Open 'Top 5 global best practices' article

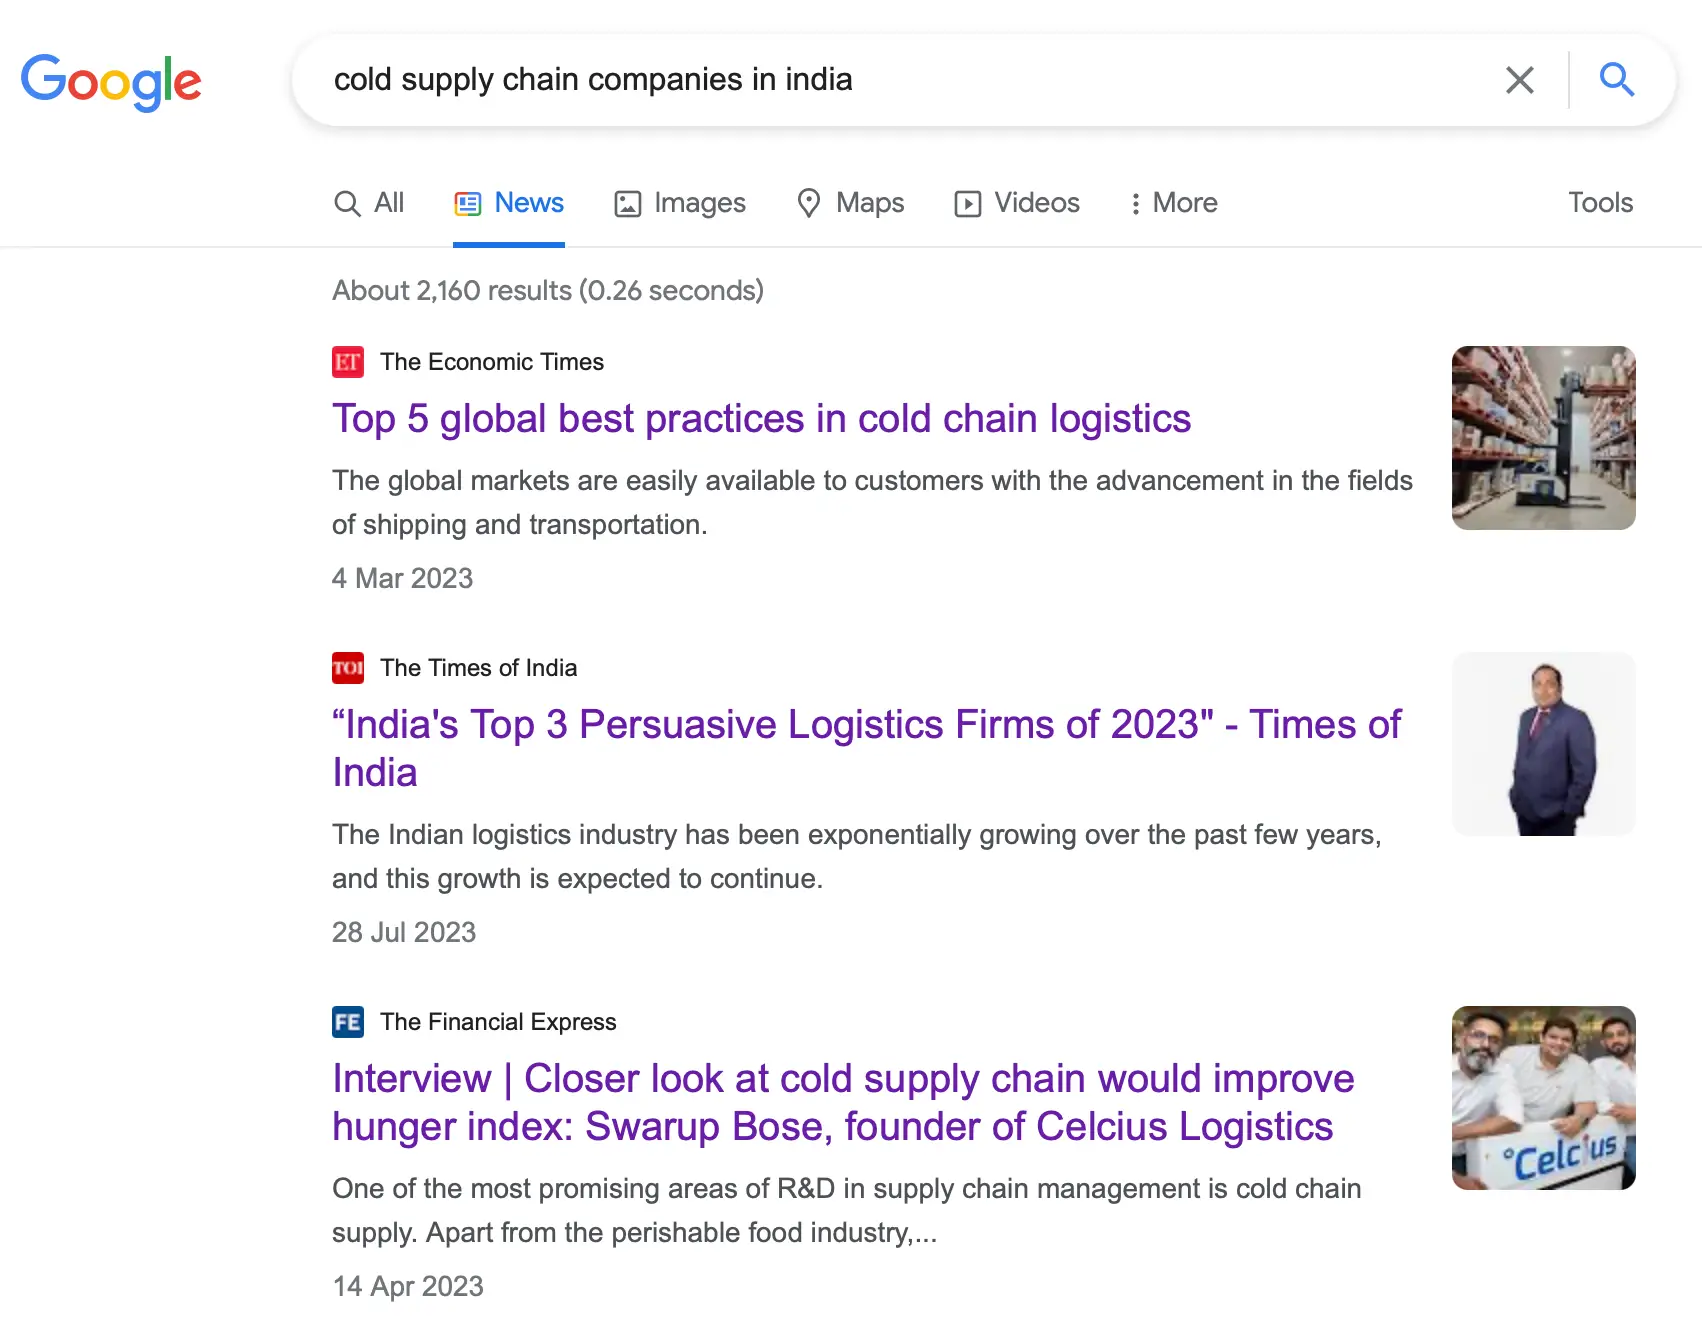761,419
